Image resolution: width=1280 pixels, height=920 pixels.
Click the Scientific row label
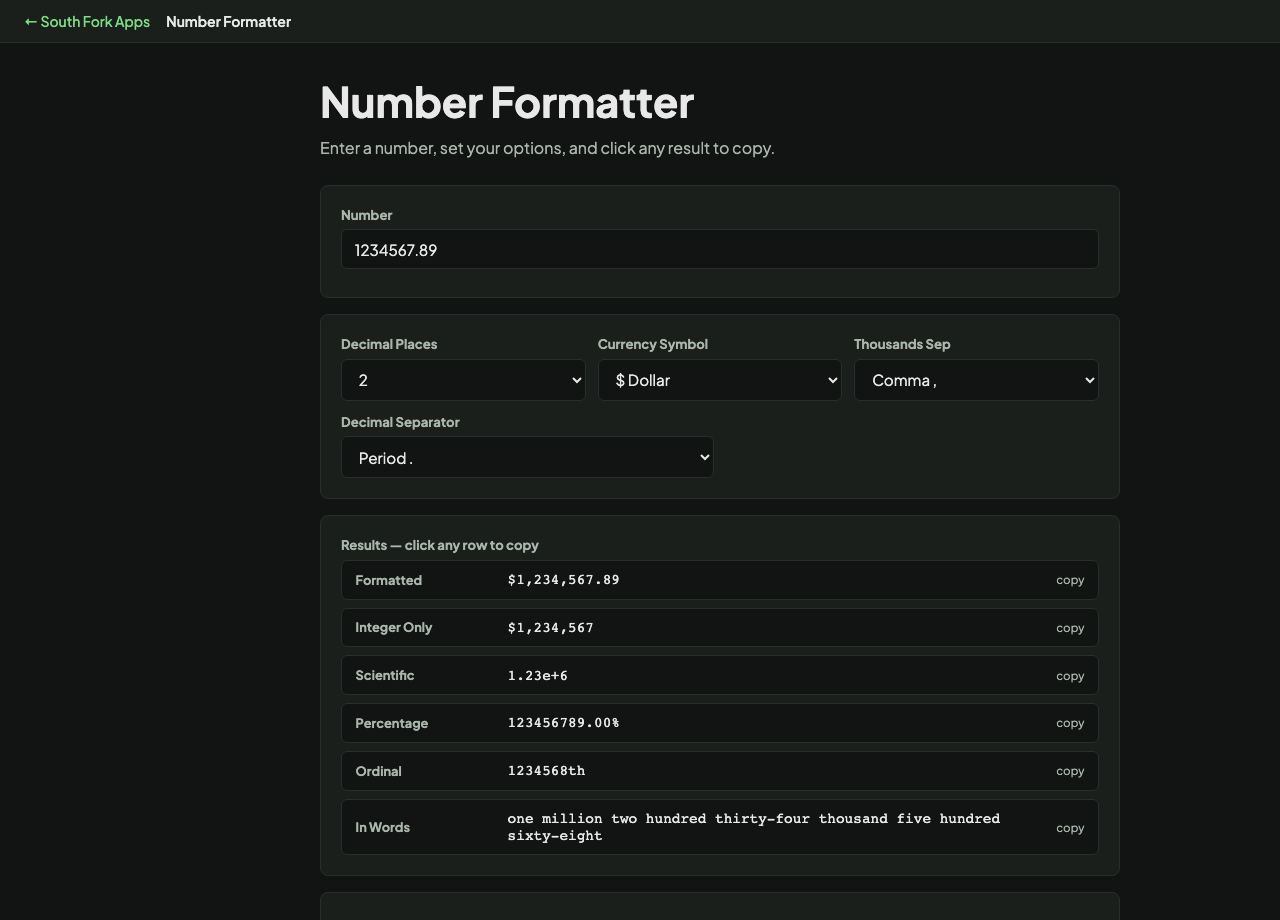tap(384, 675)
